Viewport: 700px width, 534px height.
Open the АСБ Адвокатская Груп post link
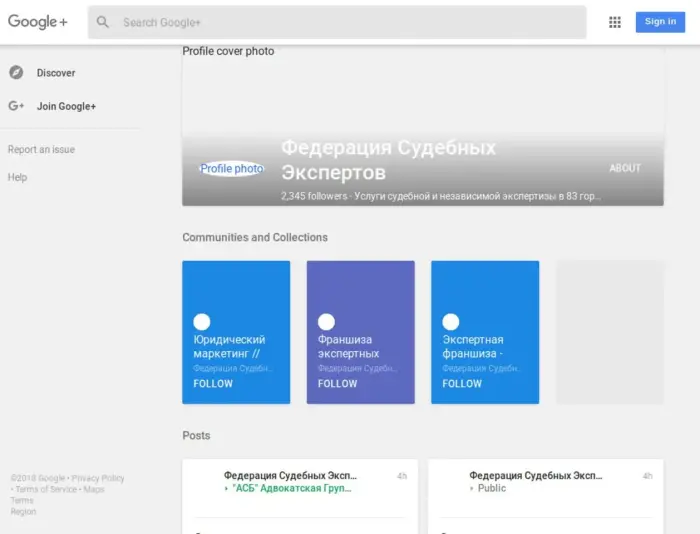[291, 489]
